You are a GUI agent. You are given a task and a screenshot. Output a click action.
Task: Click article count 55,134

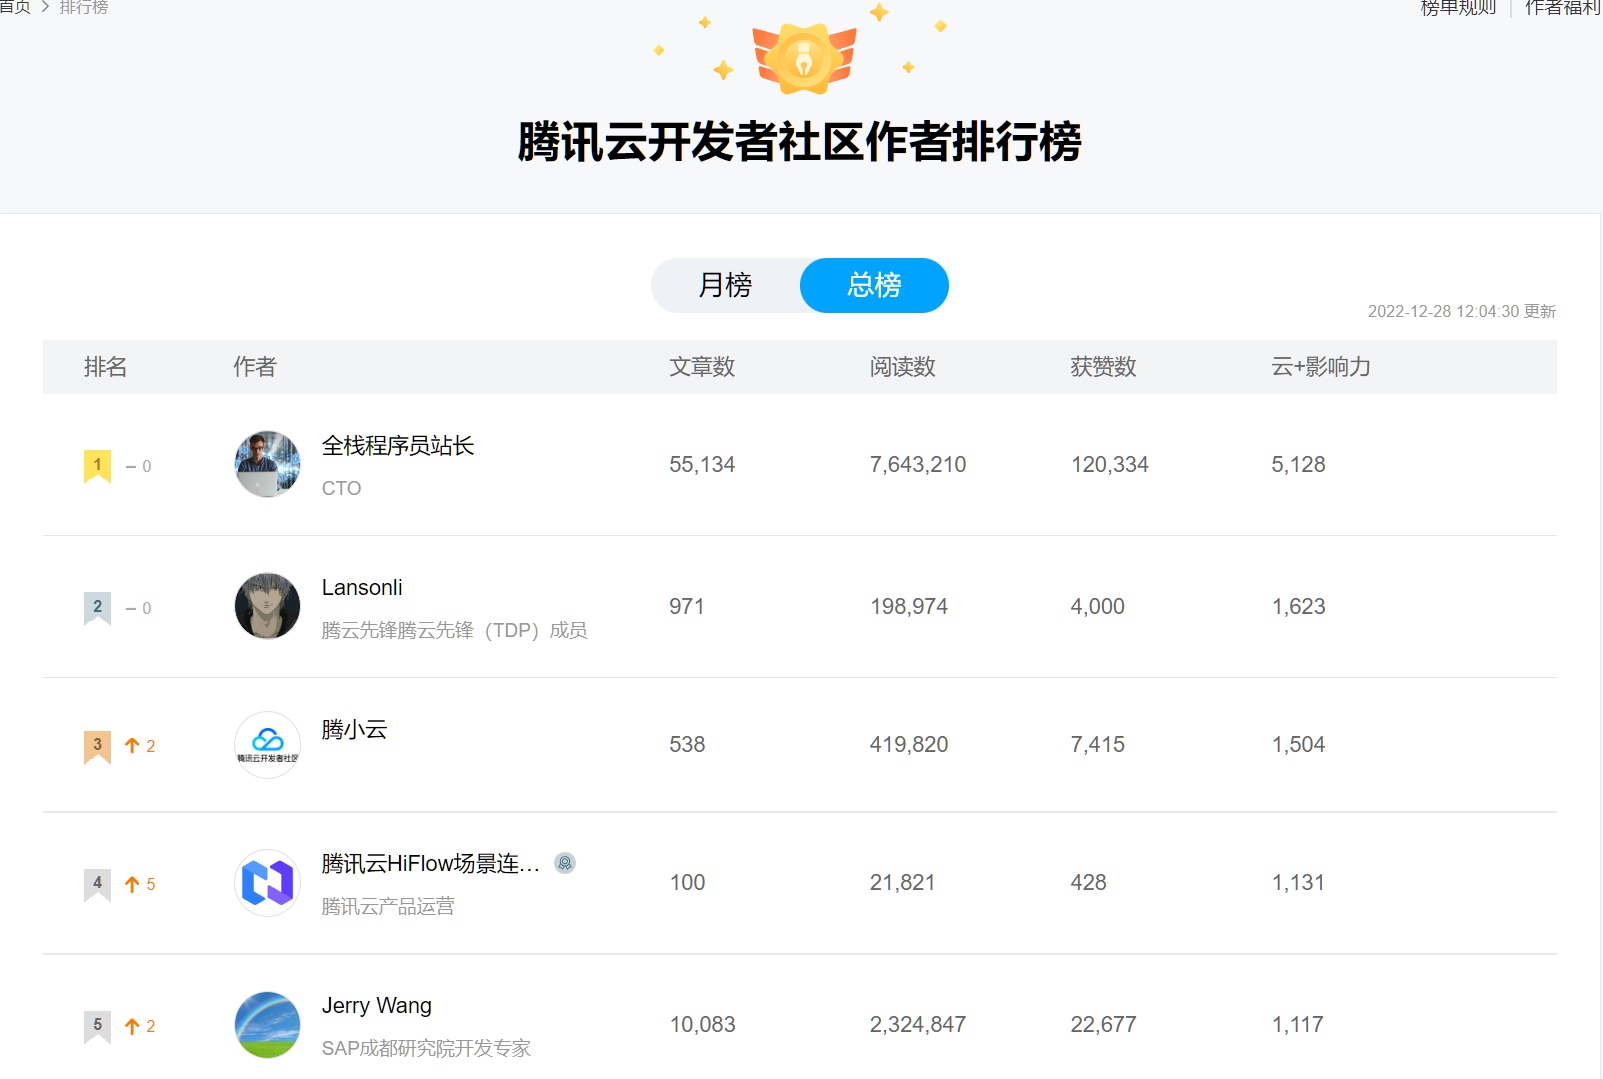pos(702,465)
